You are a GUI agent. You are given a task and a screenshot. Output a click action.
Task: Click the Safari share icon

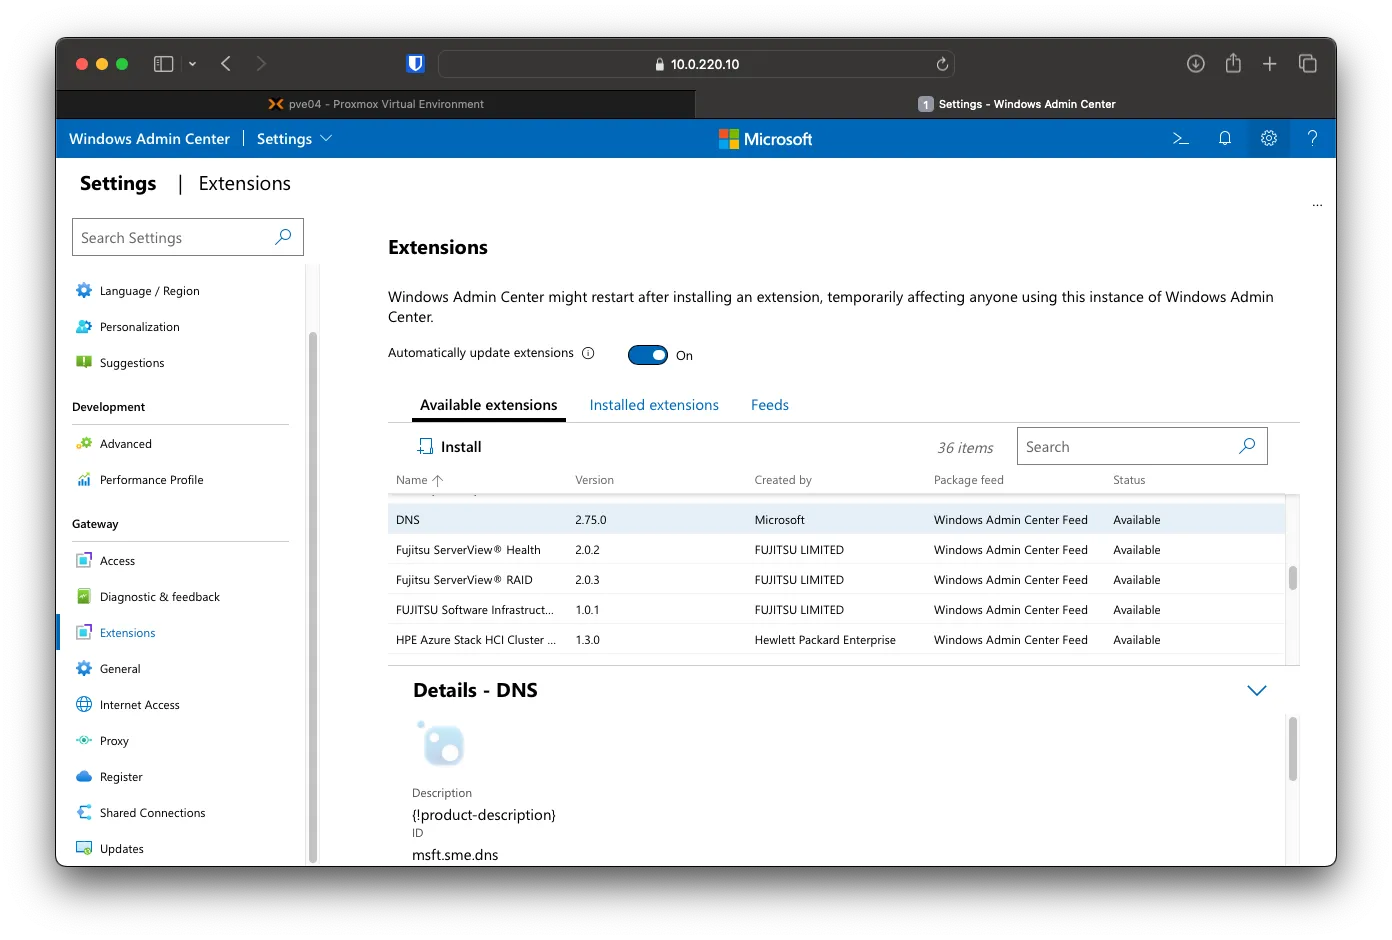tap(1233, 63)
